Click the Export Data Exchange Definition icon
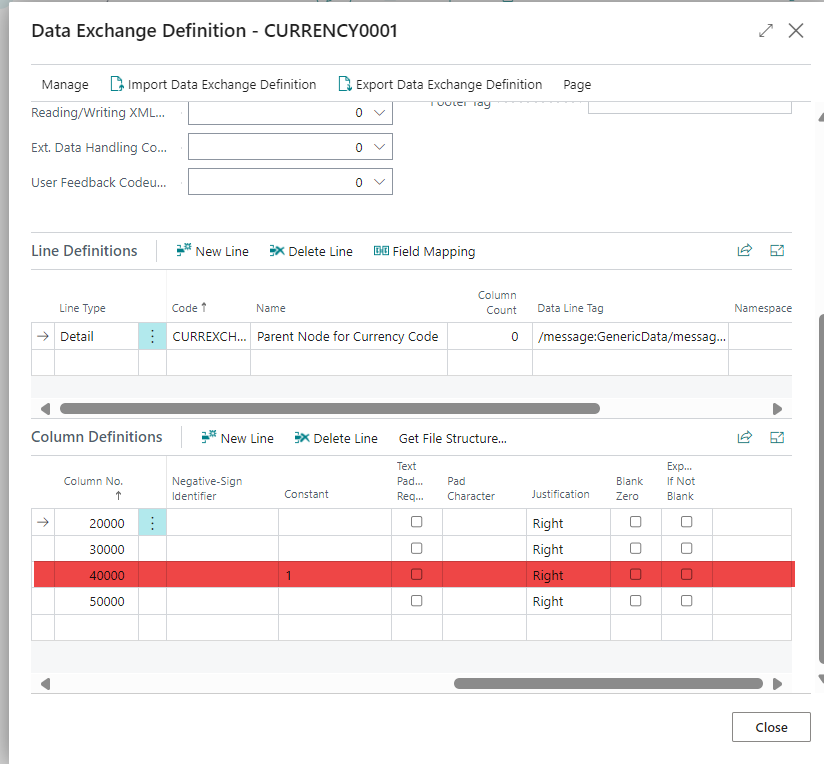This screenshot has height=764, width=824. [345, 84]
